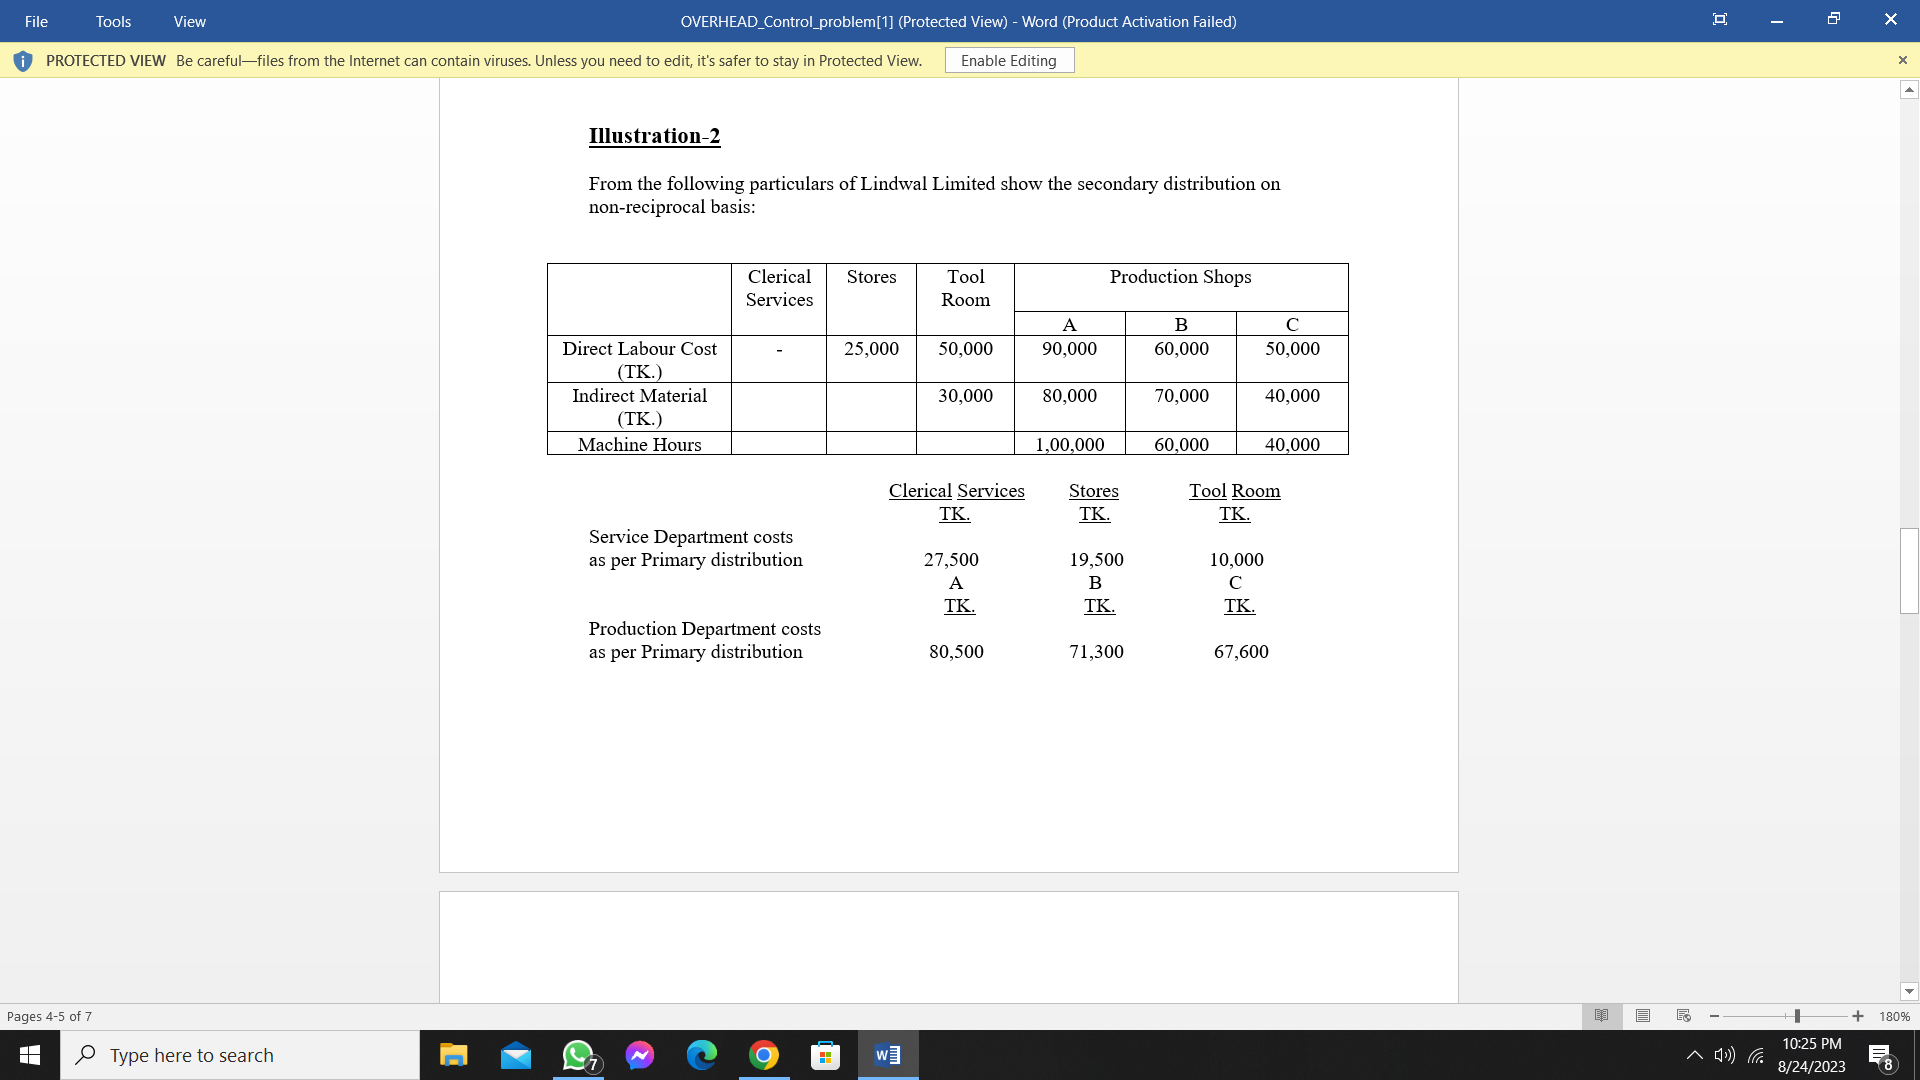The height and width of the screenshot is (1080, 1920).
Task: Click the zoom slider handle
Action: pyautogui.click(x=1797, y=1016)
